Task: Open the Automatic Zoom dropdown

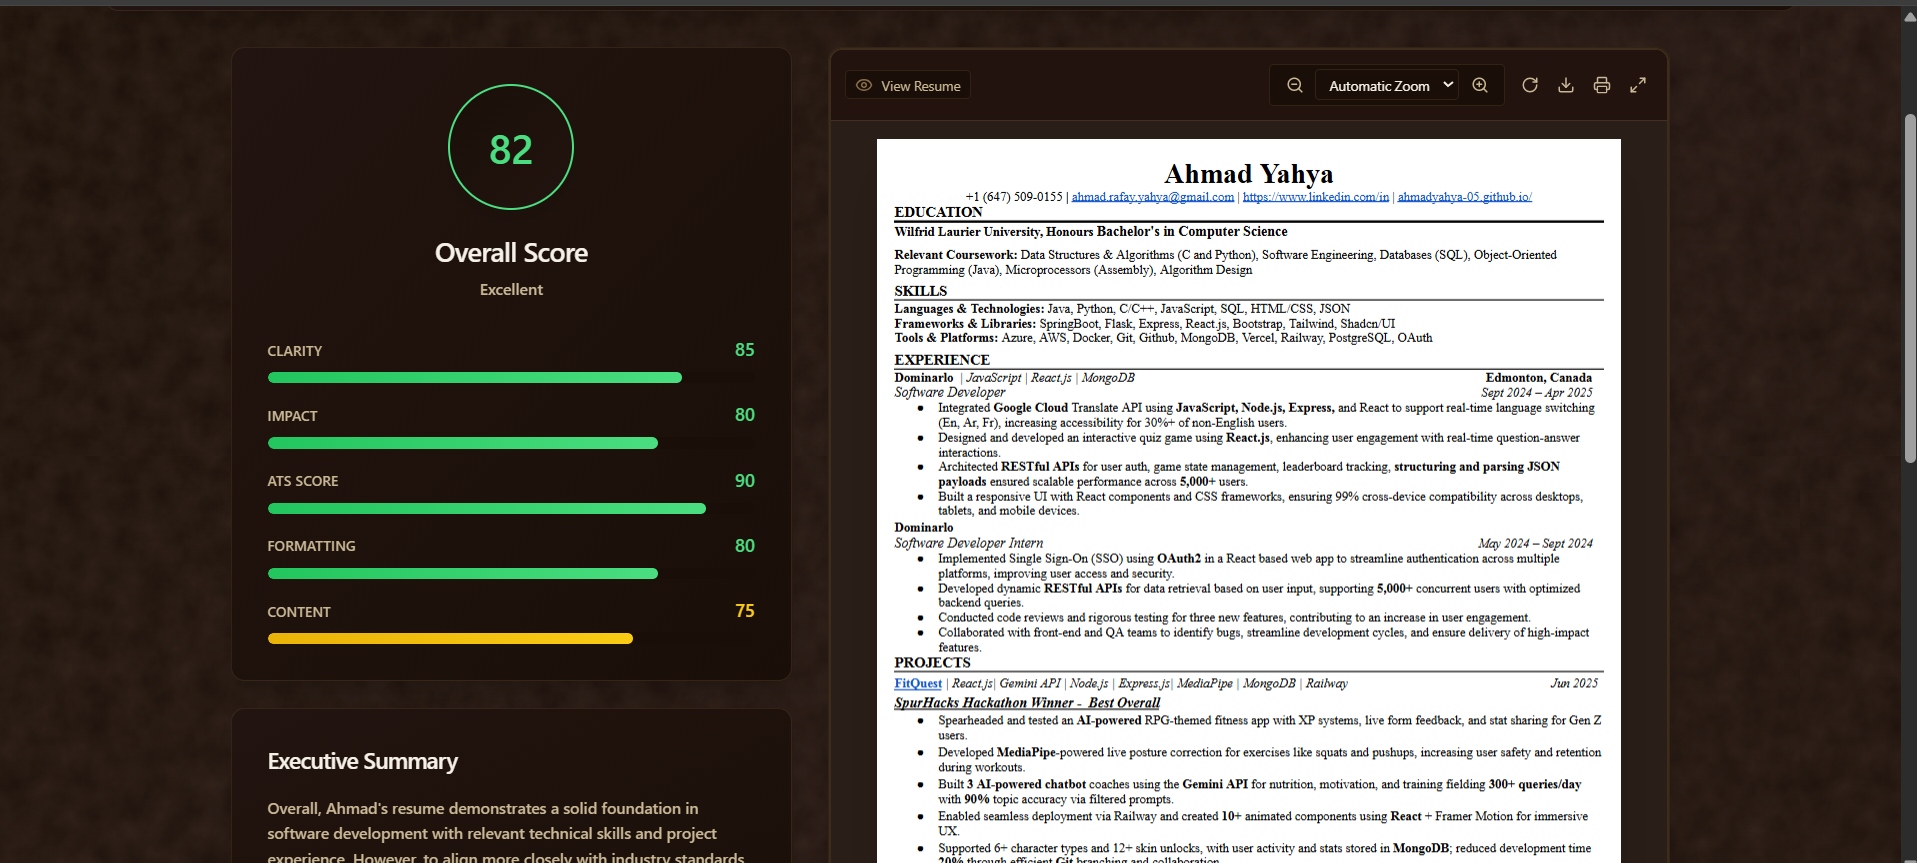Action: [1387, 85]
